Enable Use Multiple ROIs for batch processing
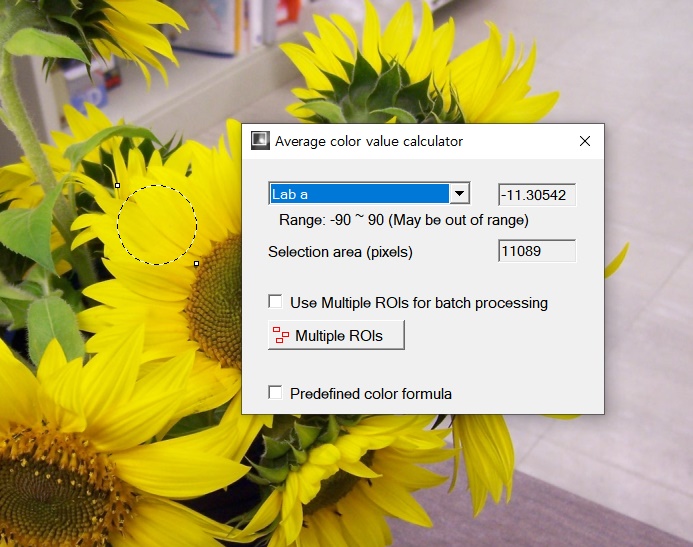The height and width of the screenshot is (547, 693). pyautogui.click(x=275, y=302)
